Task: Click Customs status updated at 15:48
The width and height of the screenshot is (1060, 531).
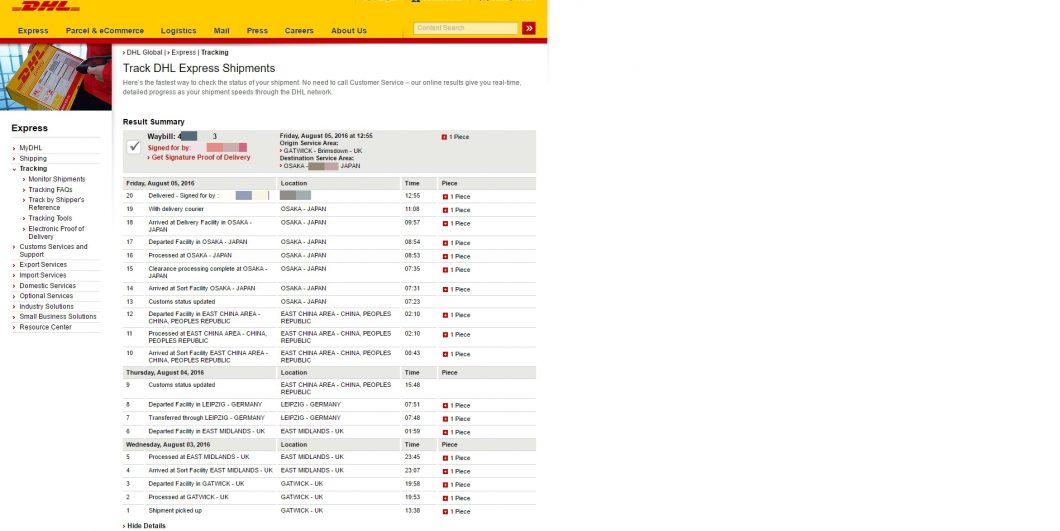Action: tap(182, 385)
